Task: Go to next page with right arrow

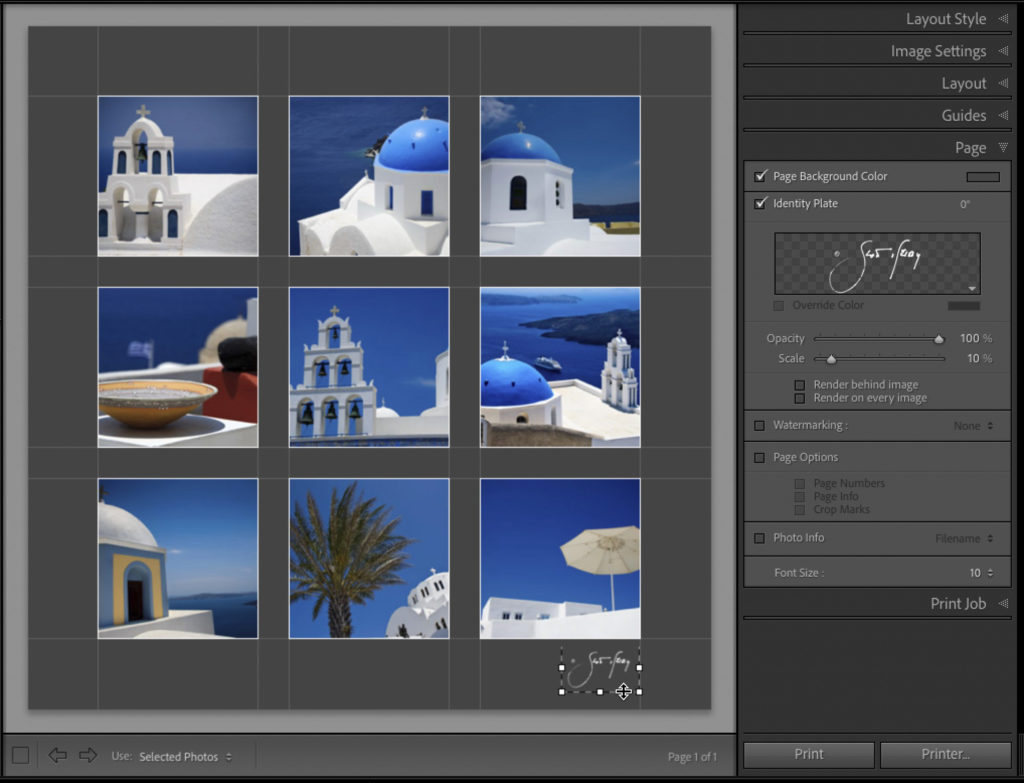Action: click(88, 755)
